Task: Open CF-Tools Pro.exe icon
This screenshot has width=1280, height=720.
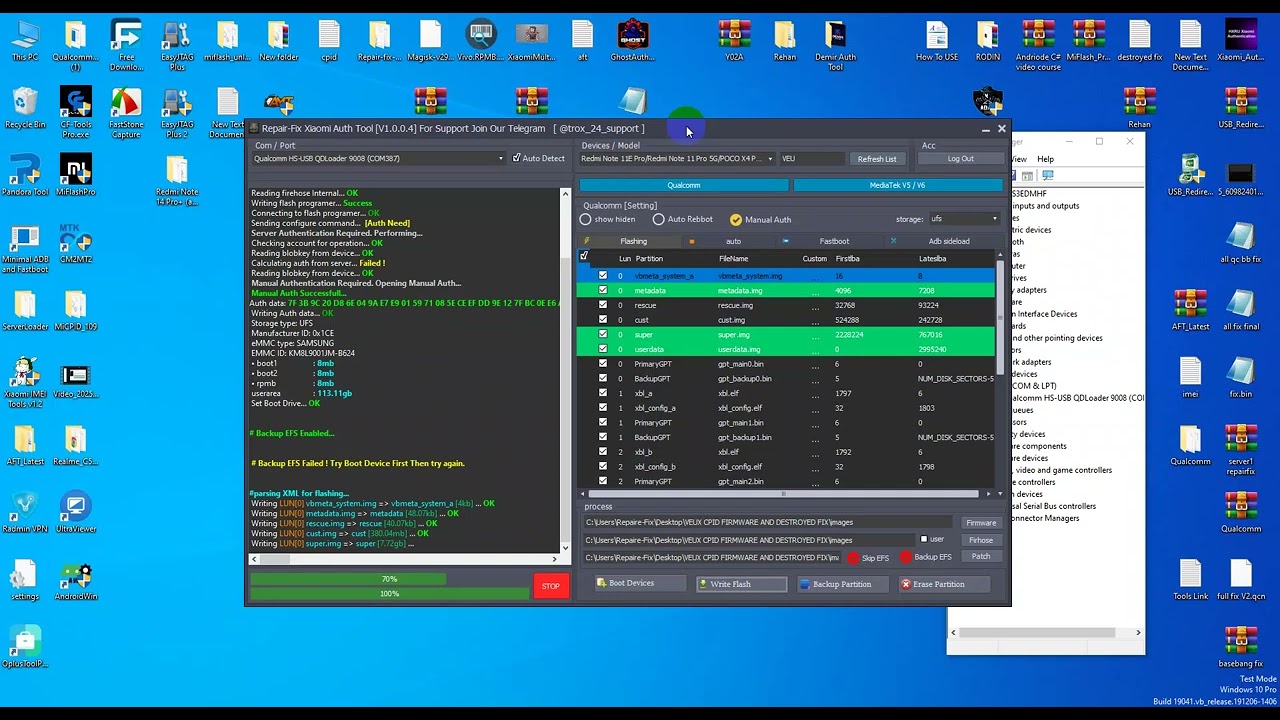Action: [x=76, y=113]
